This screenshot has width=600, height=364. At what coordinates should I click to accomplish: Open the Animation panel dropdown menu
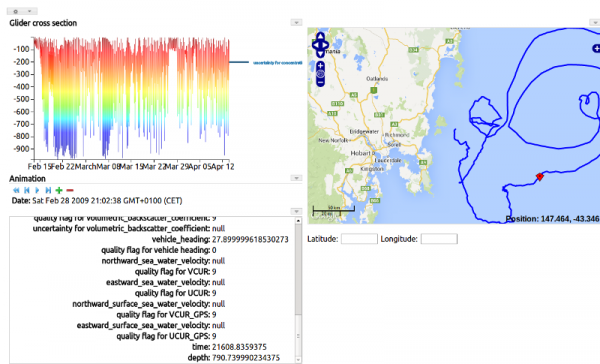[296, 178]
